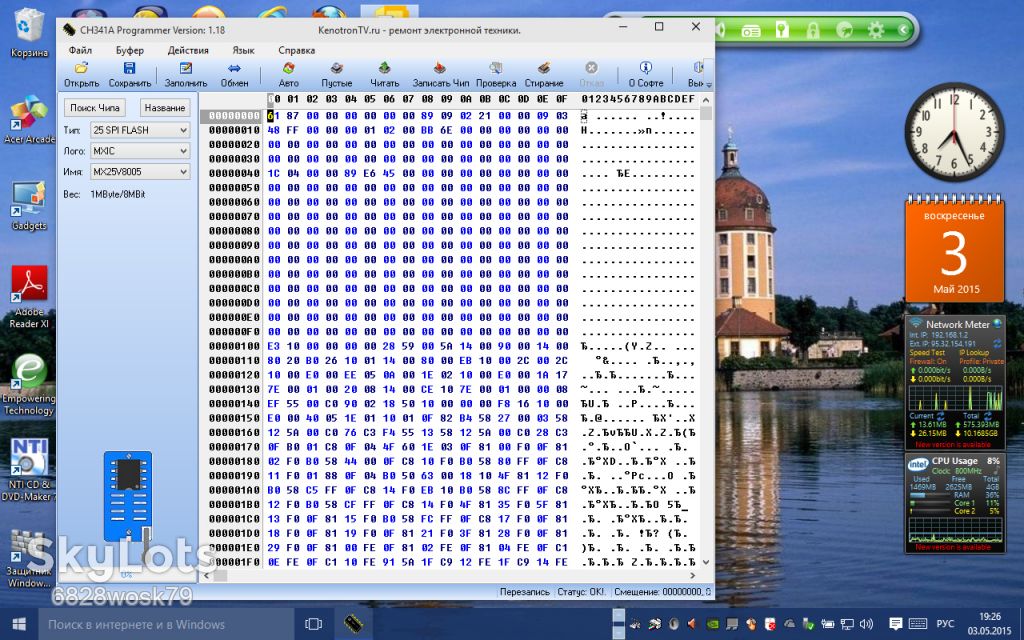Click the calendar gadget showing 3 Май 2015
Screen dimensions: 1024x640
(x=954, y=248)
